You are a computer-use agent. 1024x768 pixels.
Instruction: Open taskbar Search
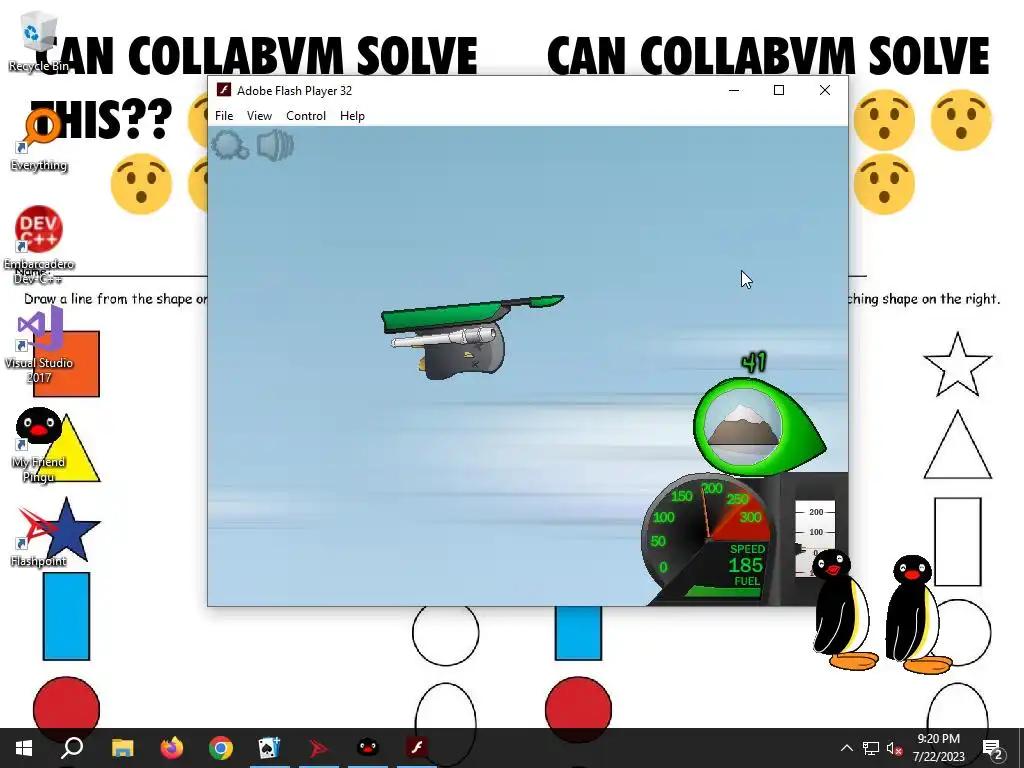[72, 748]
